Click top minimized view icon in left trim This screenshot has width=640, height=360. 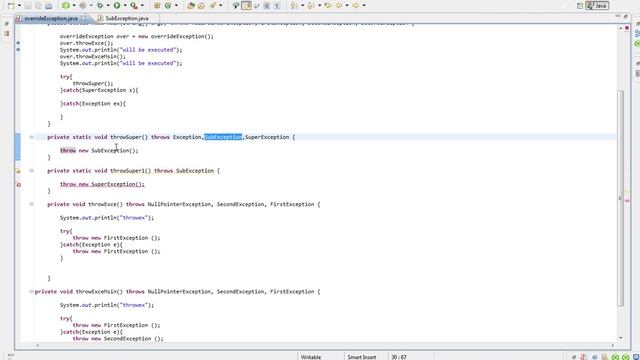point(7,24)
